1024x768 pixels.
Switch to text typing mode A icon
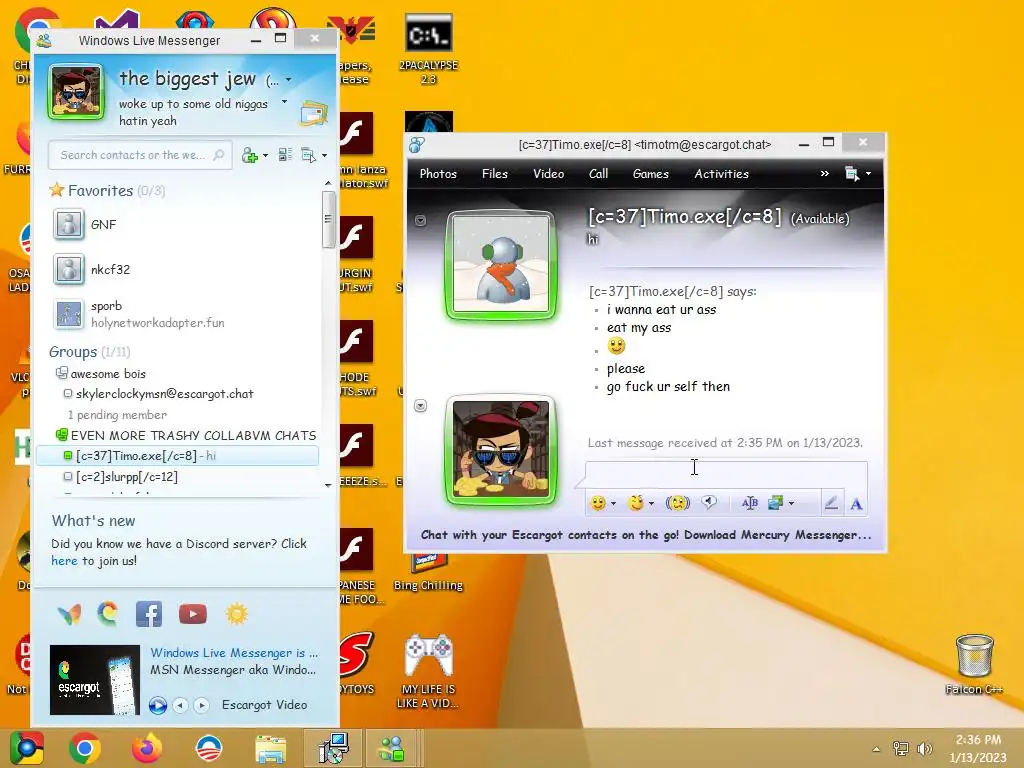[x=856, y=504]
